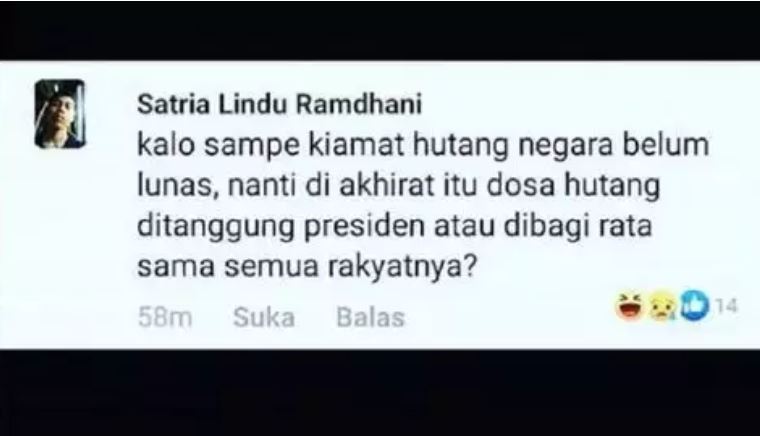Click the word lunas starting the second line
This screenshot has width=760, height=436.
pos(176,187)
